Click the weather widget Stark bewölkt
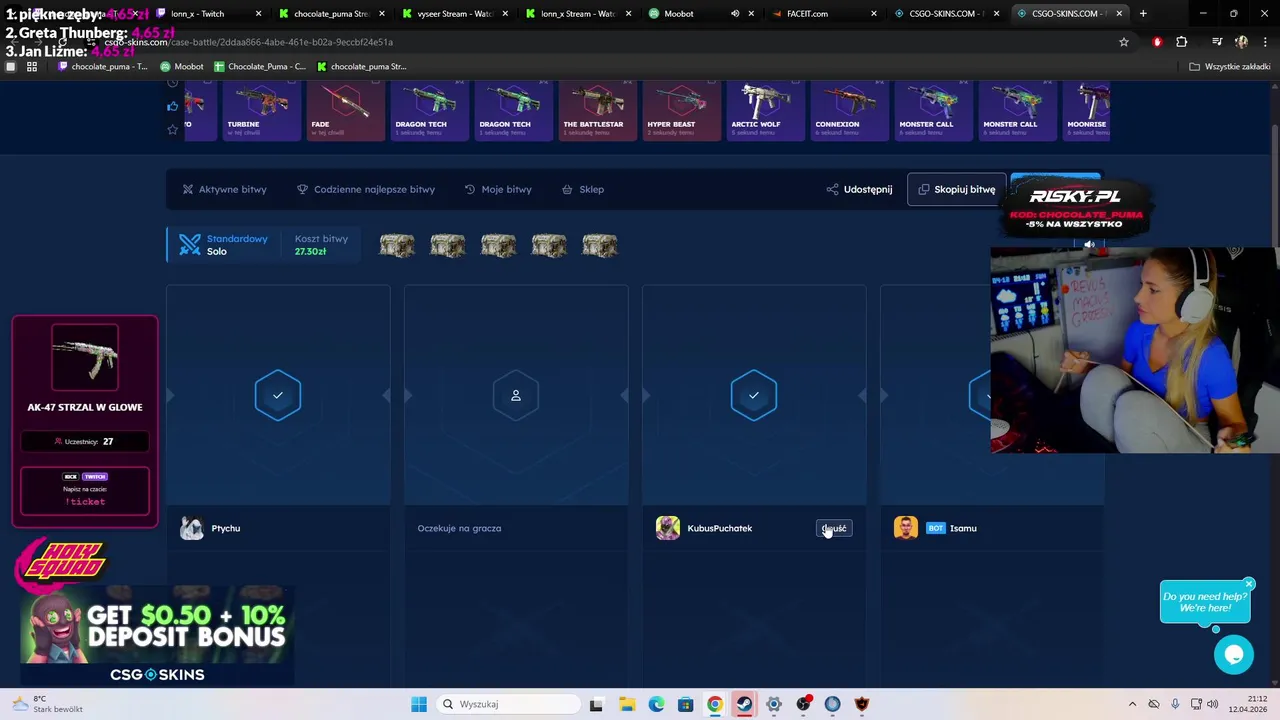Screen dimensions: 1280x720 (48, 704)
